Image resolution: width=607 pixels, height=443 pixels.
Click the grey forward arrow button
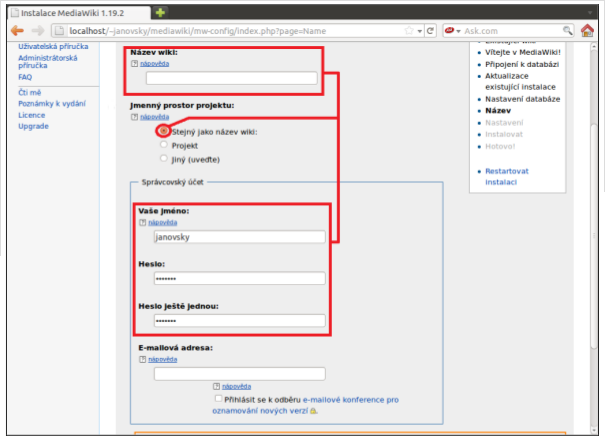point(38,31)
